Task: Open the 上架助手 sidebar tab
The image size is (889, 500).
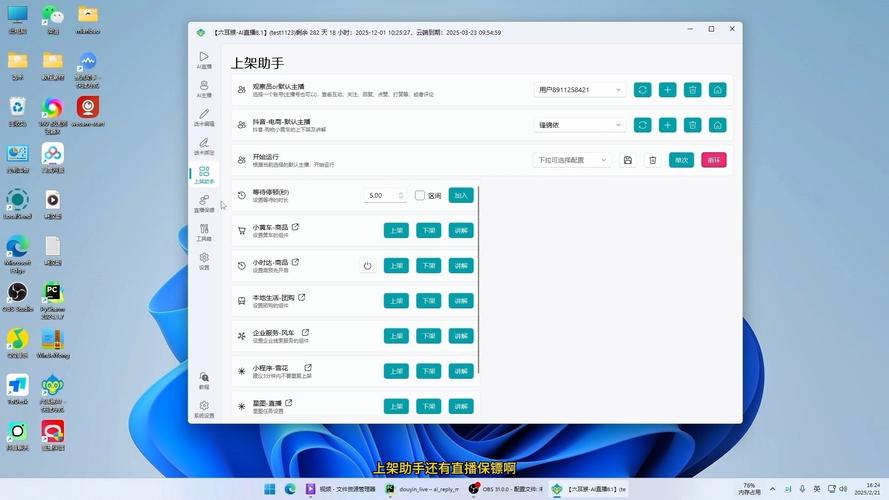Action: coord(204,175)
